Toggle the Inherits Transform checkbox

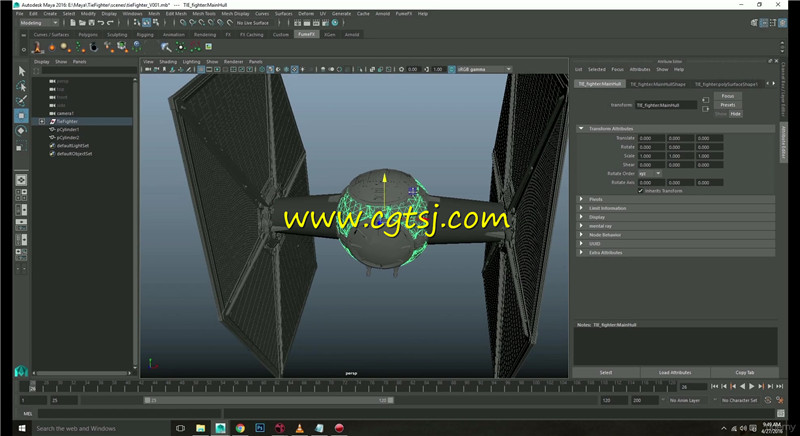(x=640, y=191)
